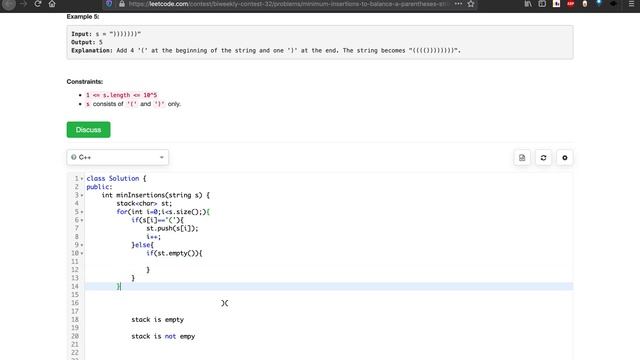Go back using the browser back arrow

(x=9, y=4)
